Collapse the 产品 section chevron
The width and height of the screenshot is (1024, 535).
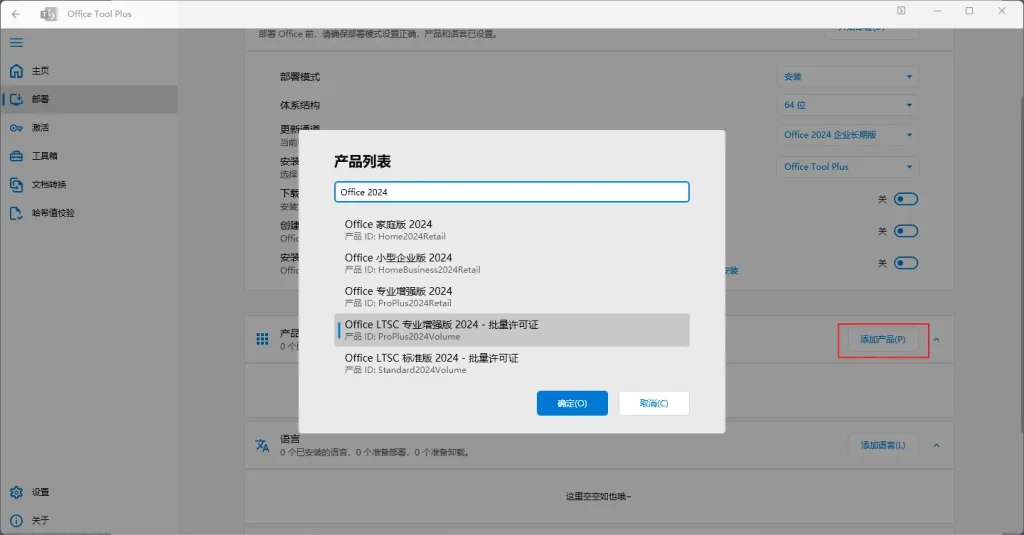coord(936,340)
